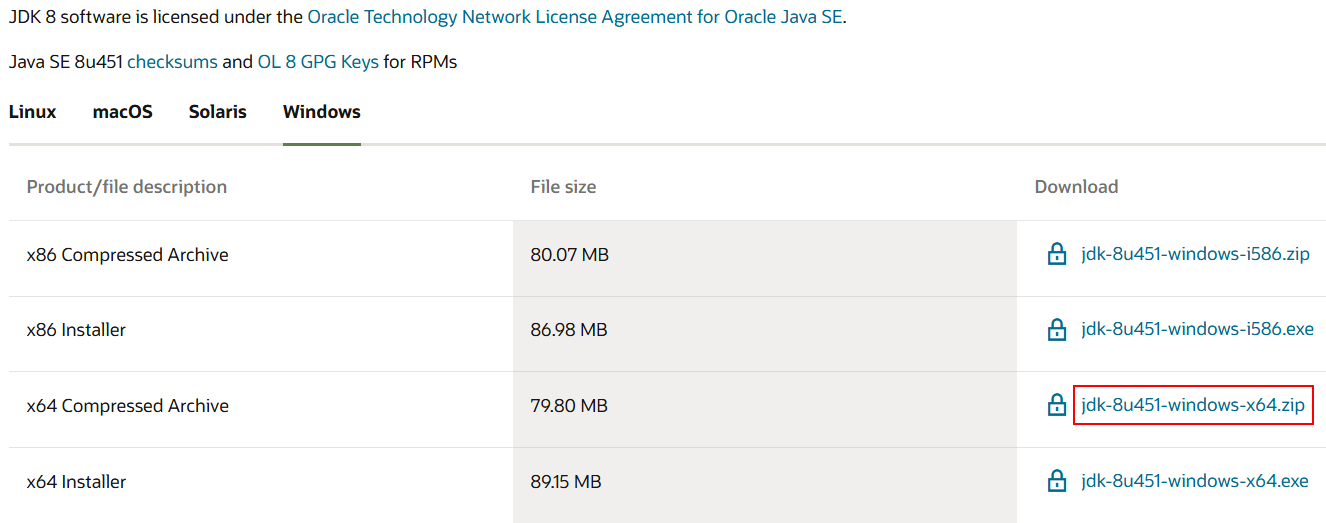The image size is (1326, 523).
Task: Click the x64 Compressed Archive description
Action: coord(128,406)
